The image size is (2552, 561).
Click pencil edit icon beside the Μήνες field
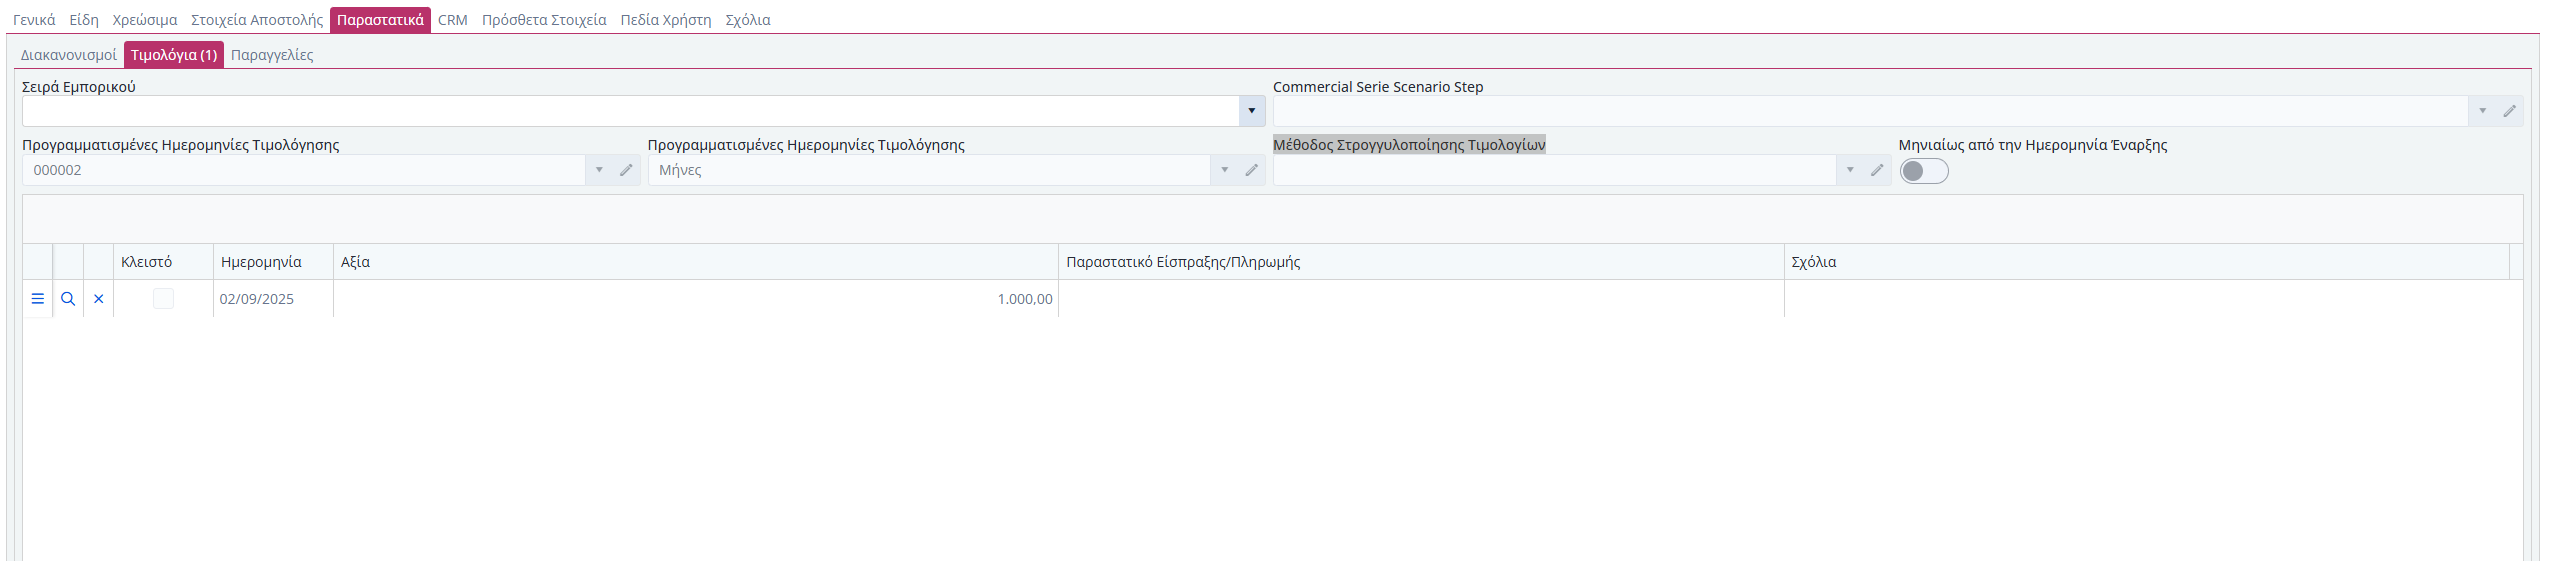click(x=1251, y=170)
